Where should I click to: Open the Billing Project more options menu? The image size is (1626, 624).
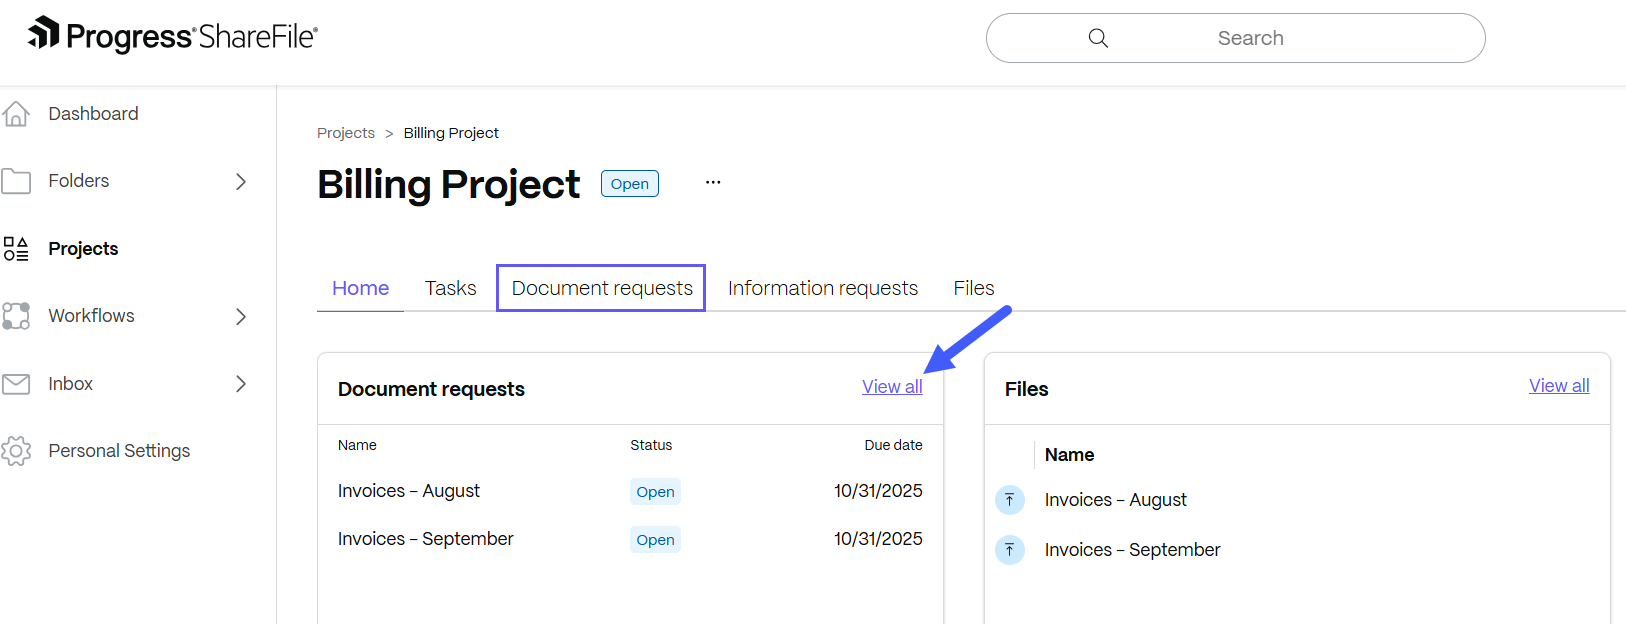(x=713, y=183)
